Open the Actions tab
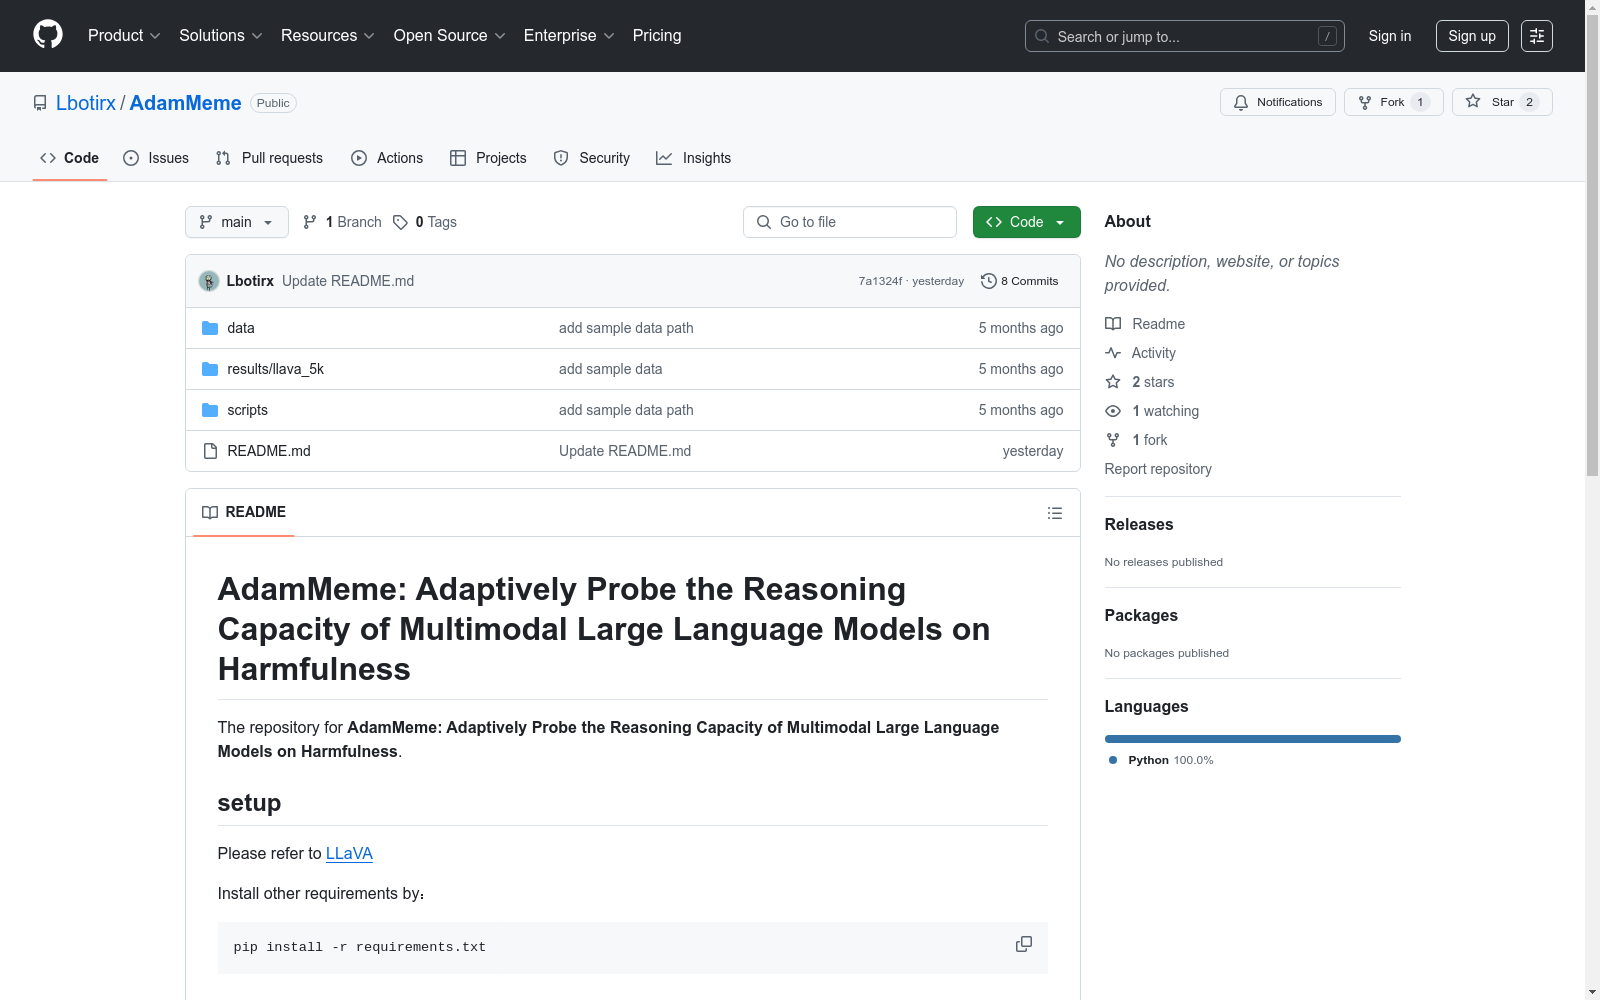Screen dimensions: 1600x1000 (387, 158)
